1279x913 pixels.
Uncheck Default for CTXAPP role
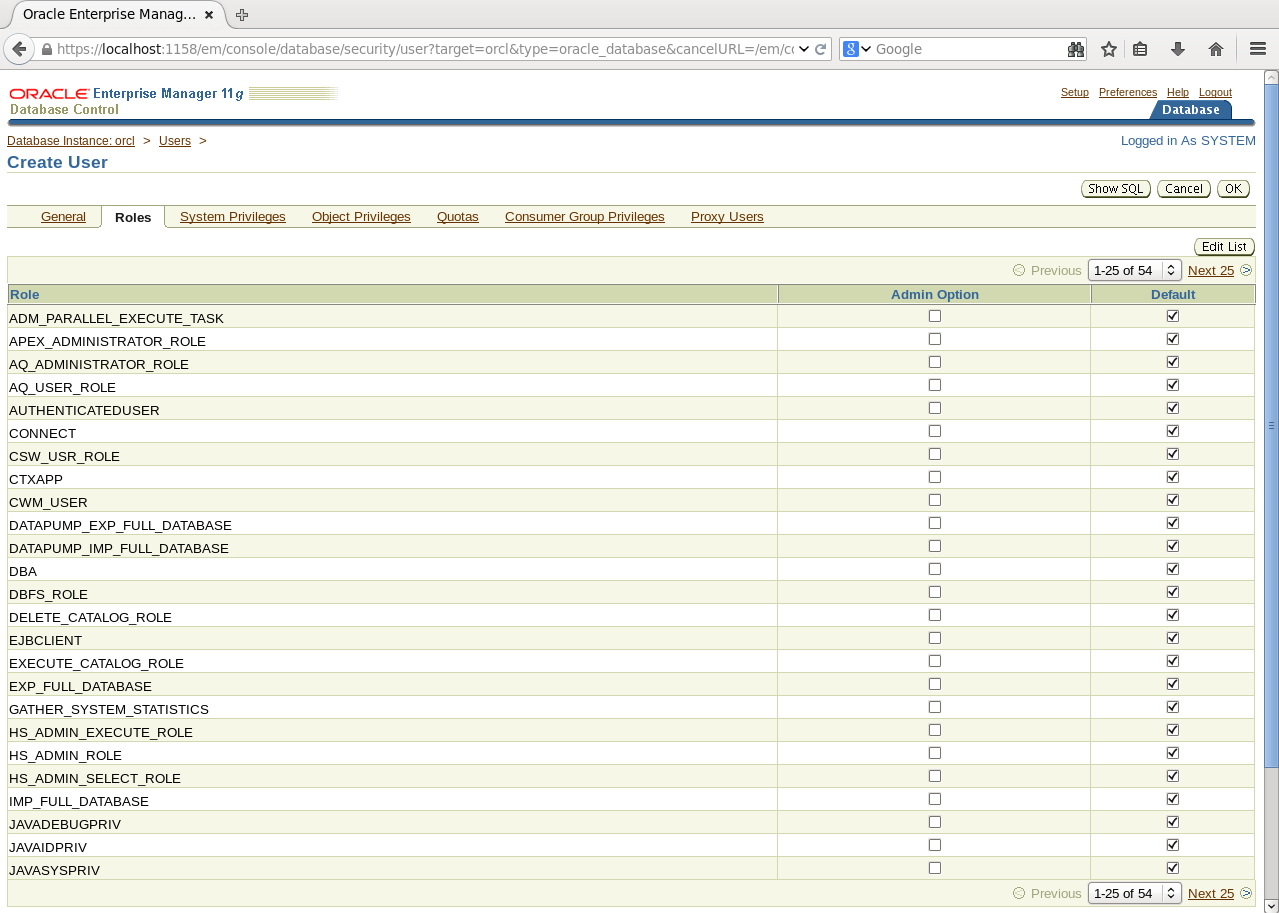click(1173, 477)
